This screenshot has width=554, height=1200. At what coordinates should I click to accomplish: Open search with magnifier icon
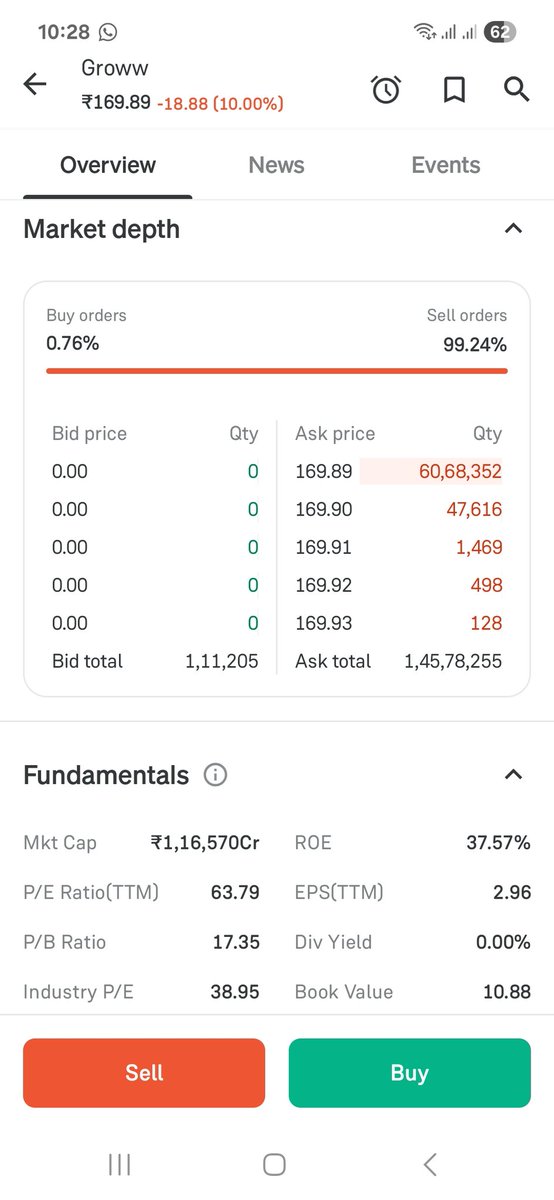click(516, 89)
